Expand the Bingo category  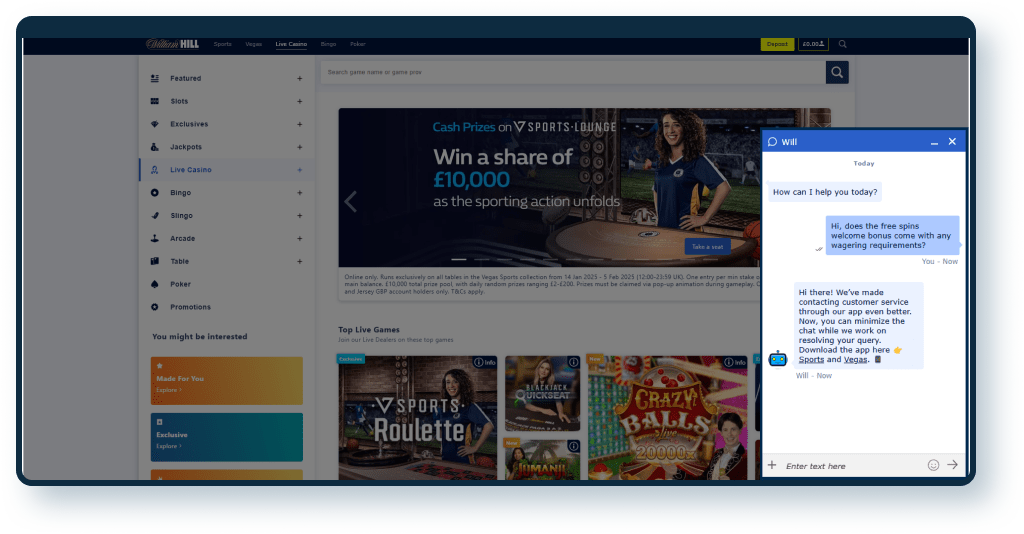(x=300, y=193)
